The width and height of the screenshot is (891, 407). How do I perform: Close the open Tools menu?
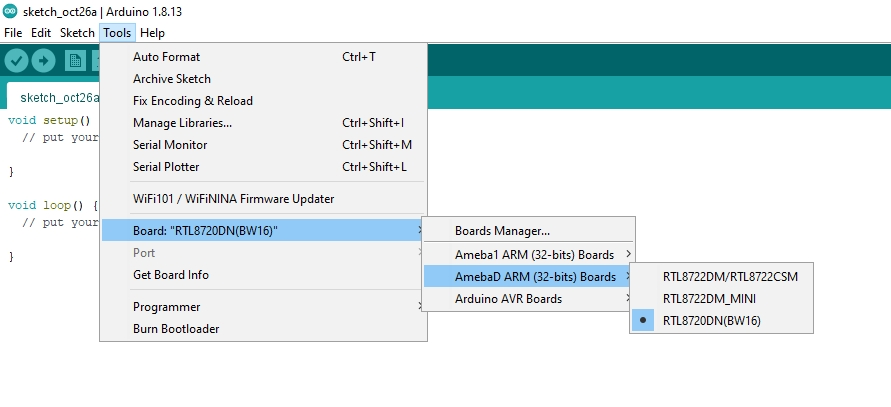click(x=117, y=33)
